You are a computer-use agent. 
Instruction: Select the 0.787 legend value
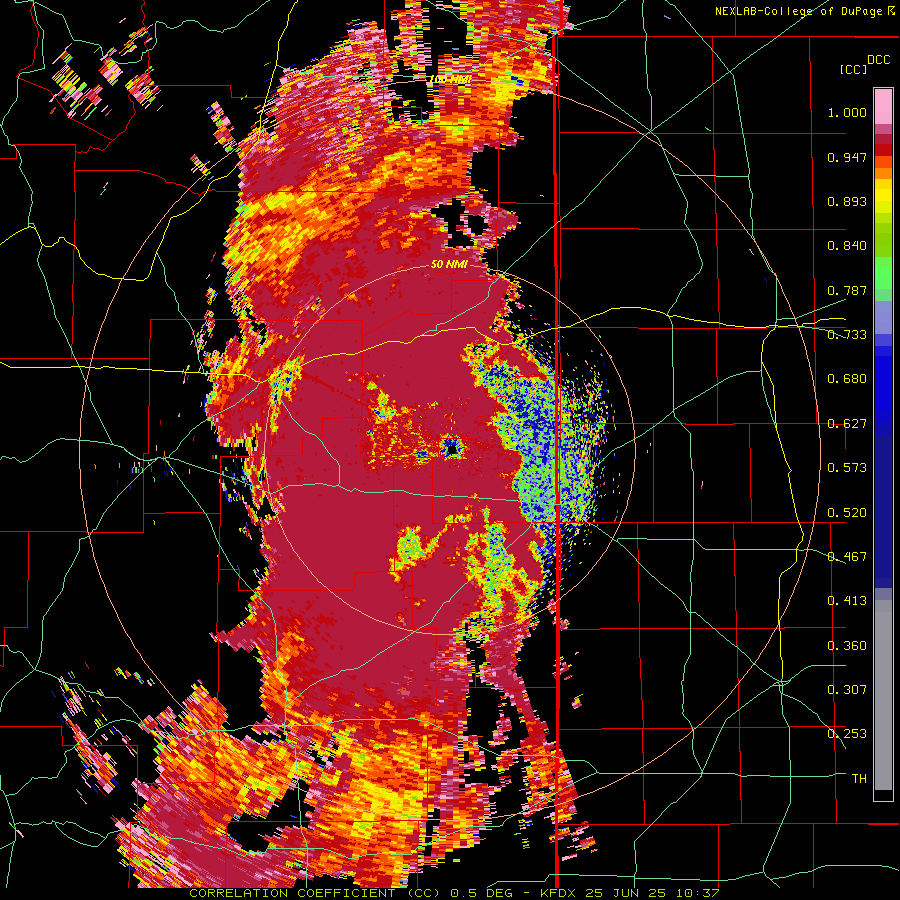coord(847,290)
